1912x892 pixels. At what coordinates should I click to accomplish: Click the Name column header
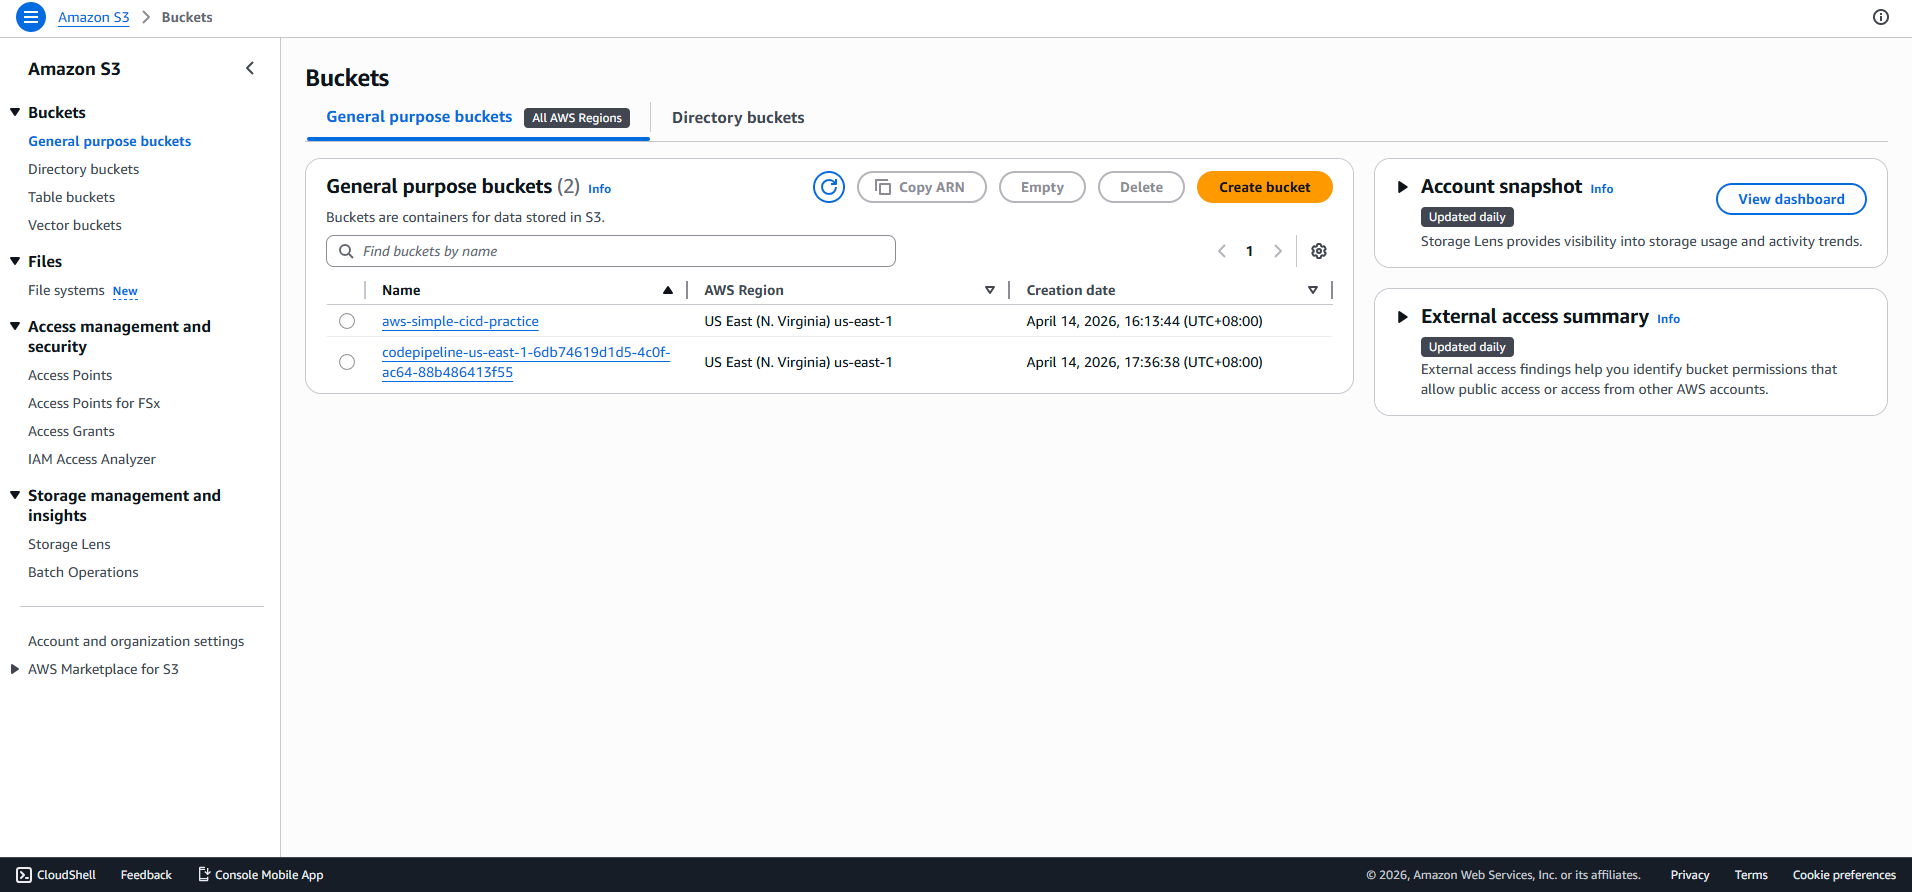401,290
